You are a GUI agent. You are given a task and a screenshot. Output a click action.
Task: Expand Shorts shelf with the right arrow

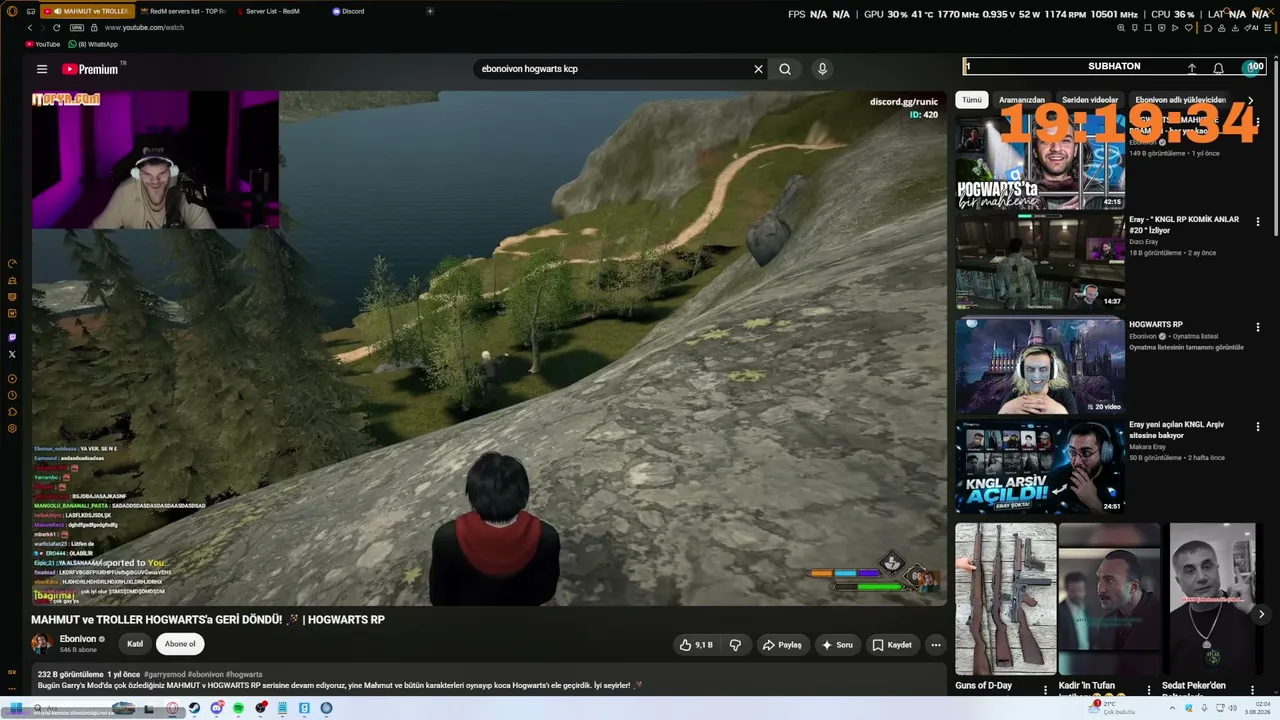(x=1261, y=614)
